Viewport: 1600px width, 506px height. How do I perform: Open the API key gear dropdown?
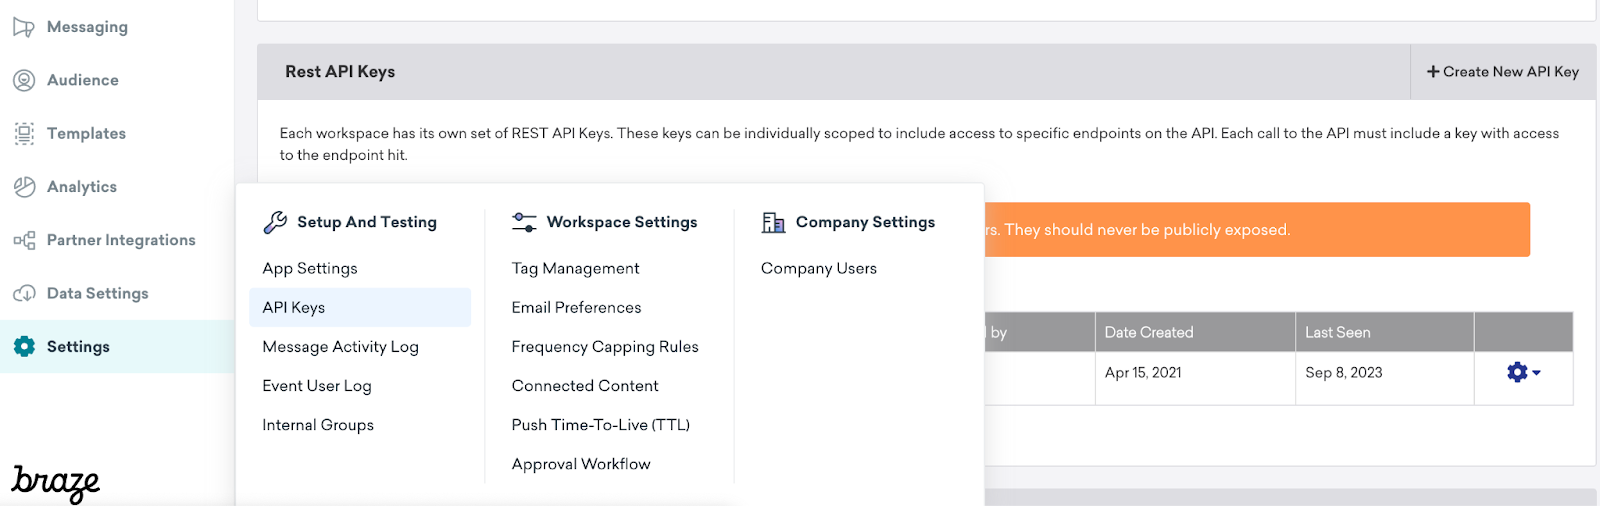point(1523,373)
